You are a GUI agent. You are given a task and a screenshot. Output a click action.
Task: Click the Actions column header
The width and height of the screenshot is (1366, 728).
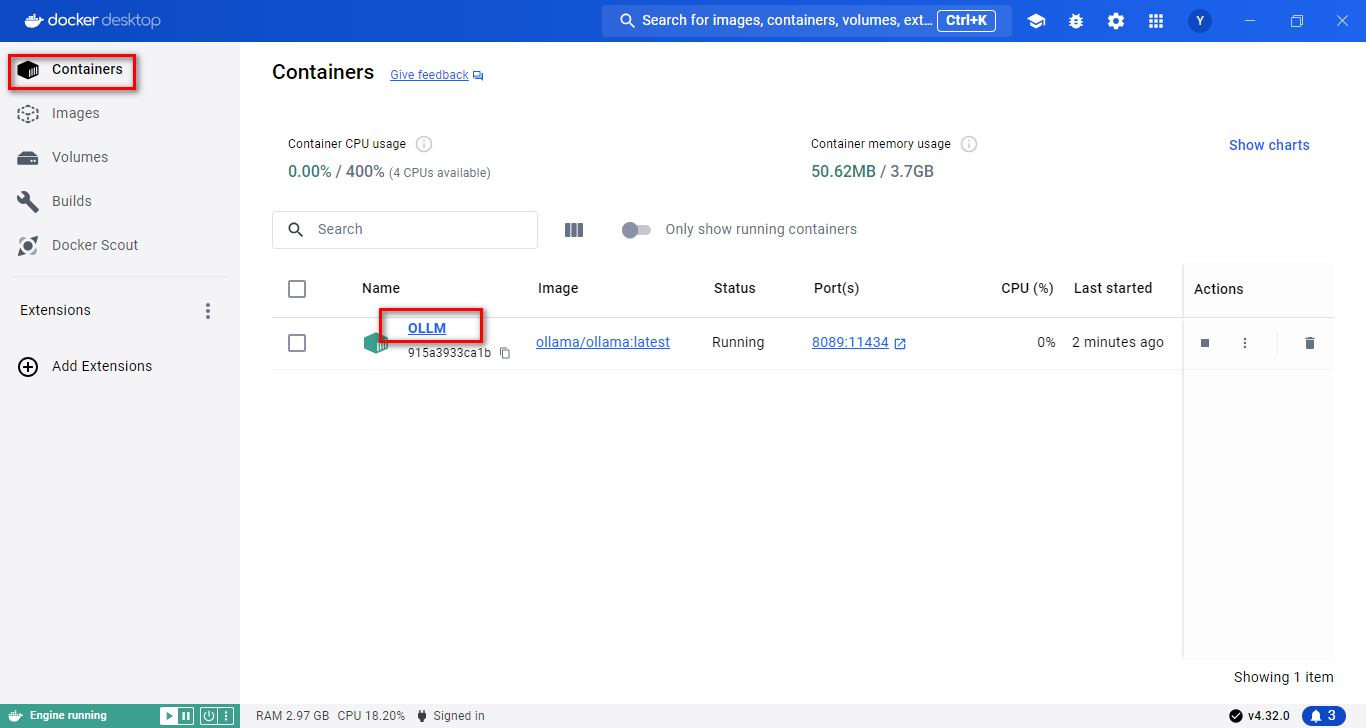pos(1219,289)
